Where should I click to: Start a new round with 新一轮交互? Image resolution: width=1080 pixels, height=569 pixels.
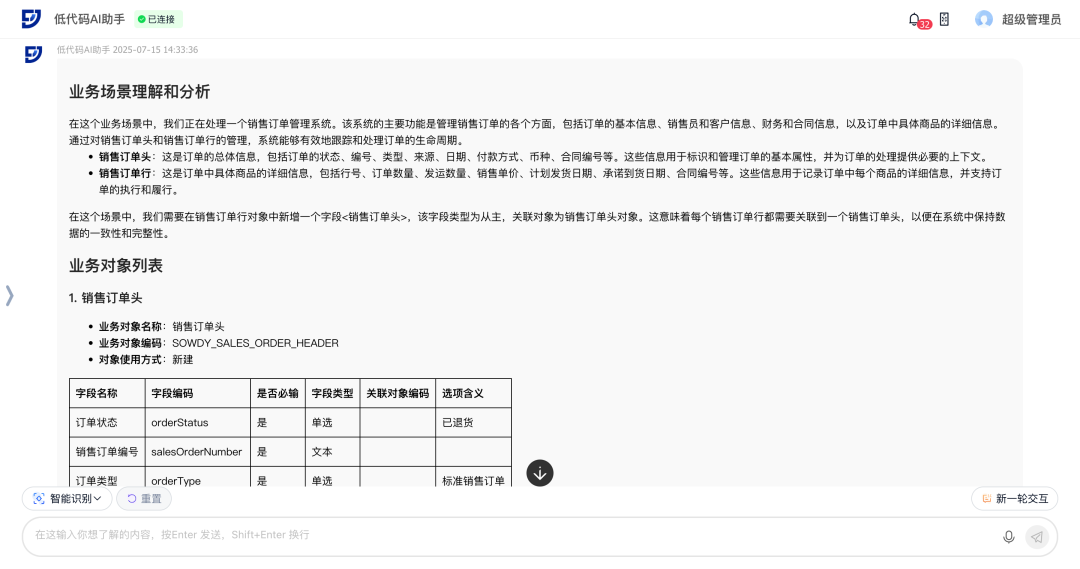1014,498
